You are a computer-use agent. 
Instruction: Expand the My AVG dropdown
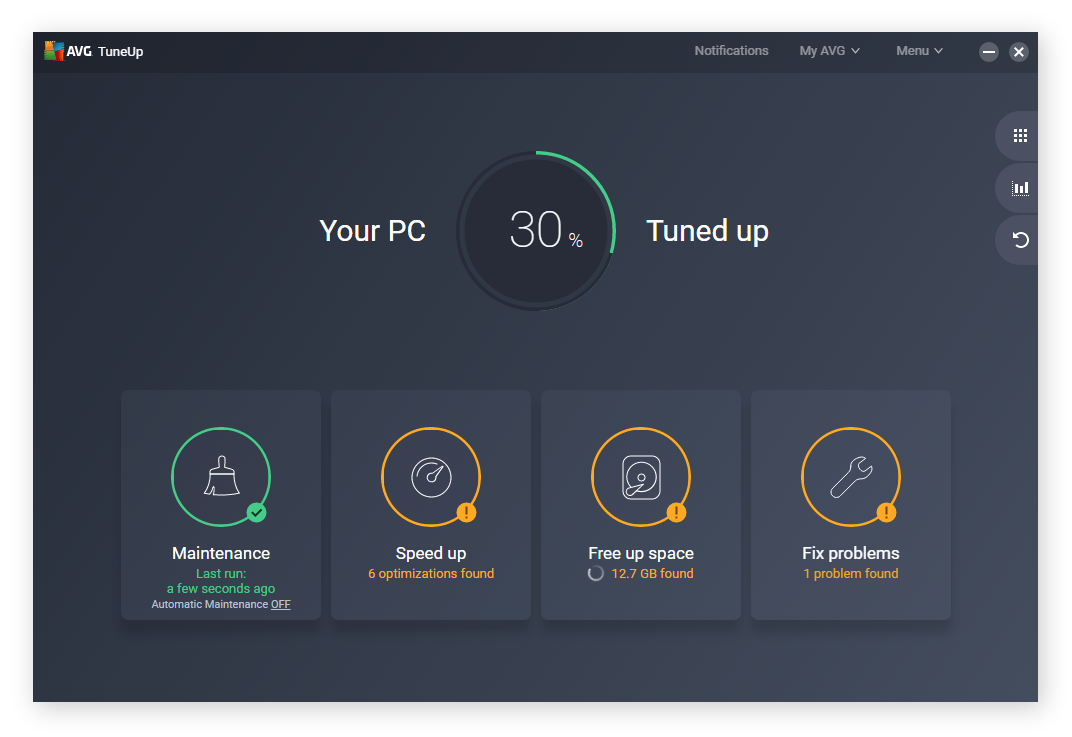pos(828,51)
